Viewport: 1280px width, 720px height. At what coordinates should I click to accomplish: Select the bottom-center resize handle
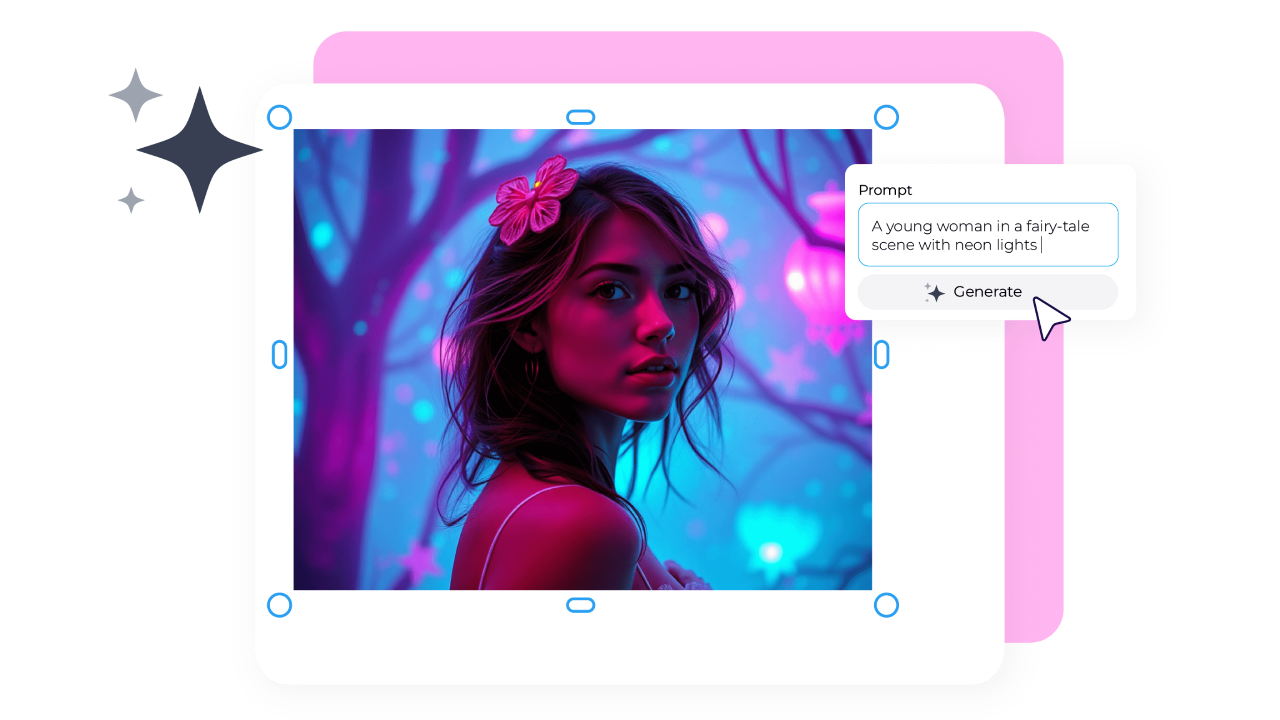(581, 605)
